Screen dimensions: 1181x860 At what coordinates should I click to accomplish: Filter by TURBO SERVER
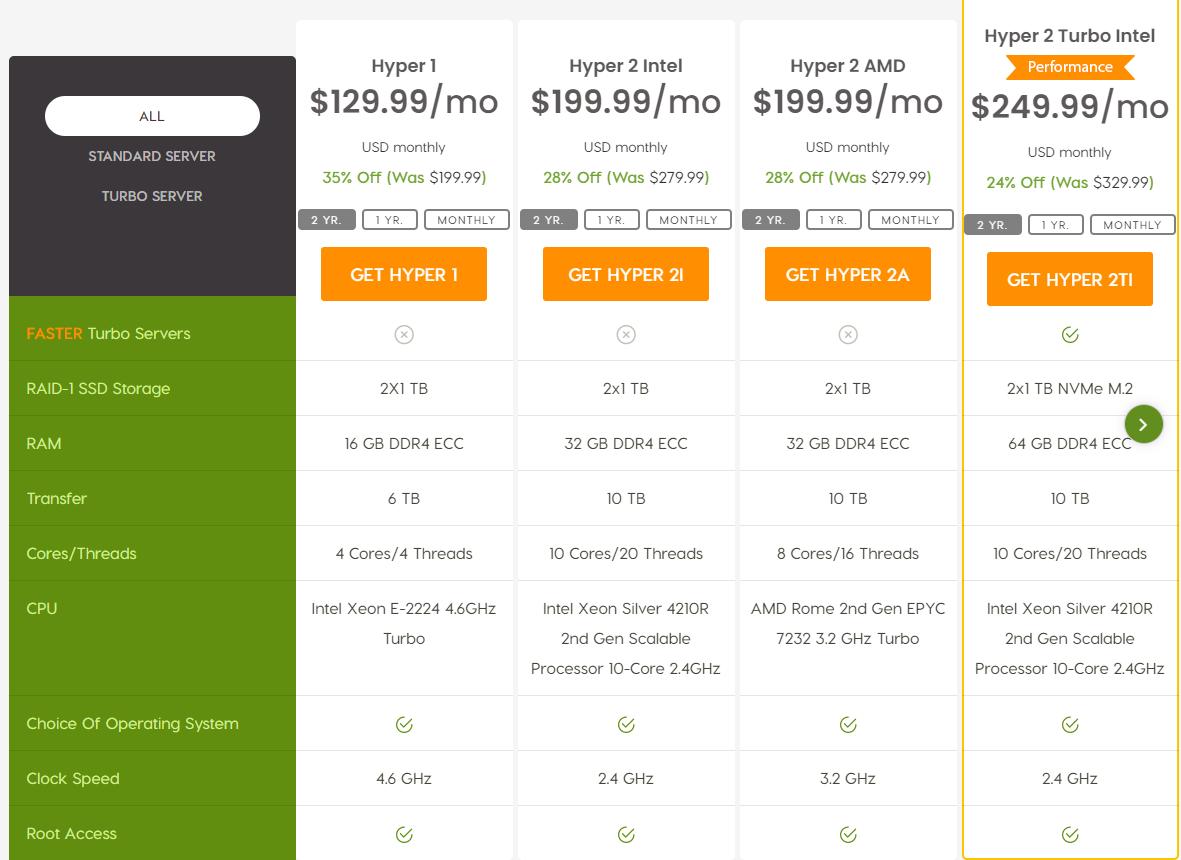pyautogui.click(x=152, y=196)
